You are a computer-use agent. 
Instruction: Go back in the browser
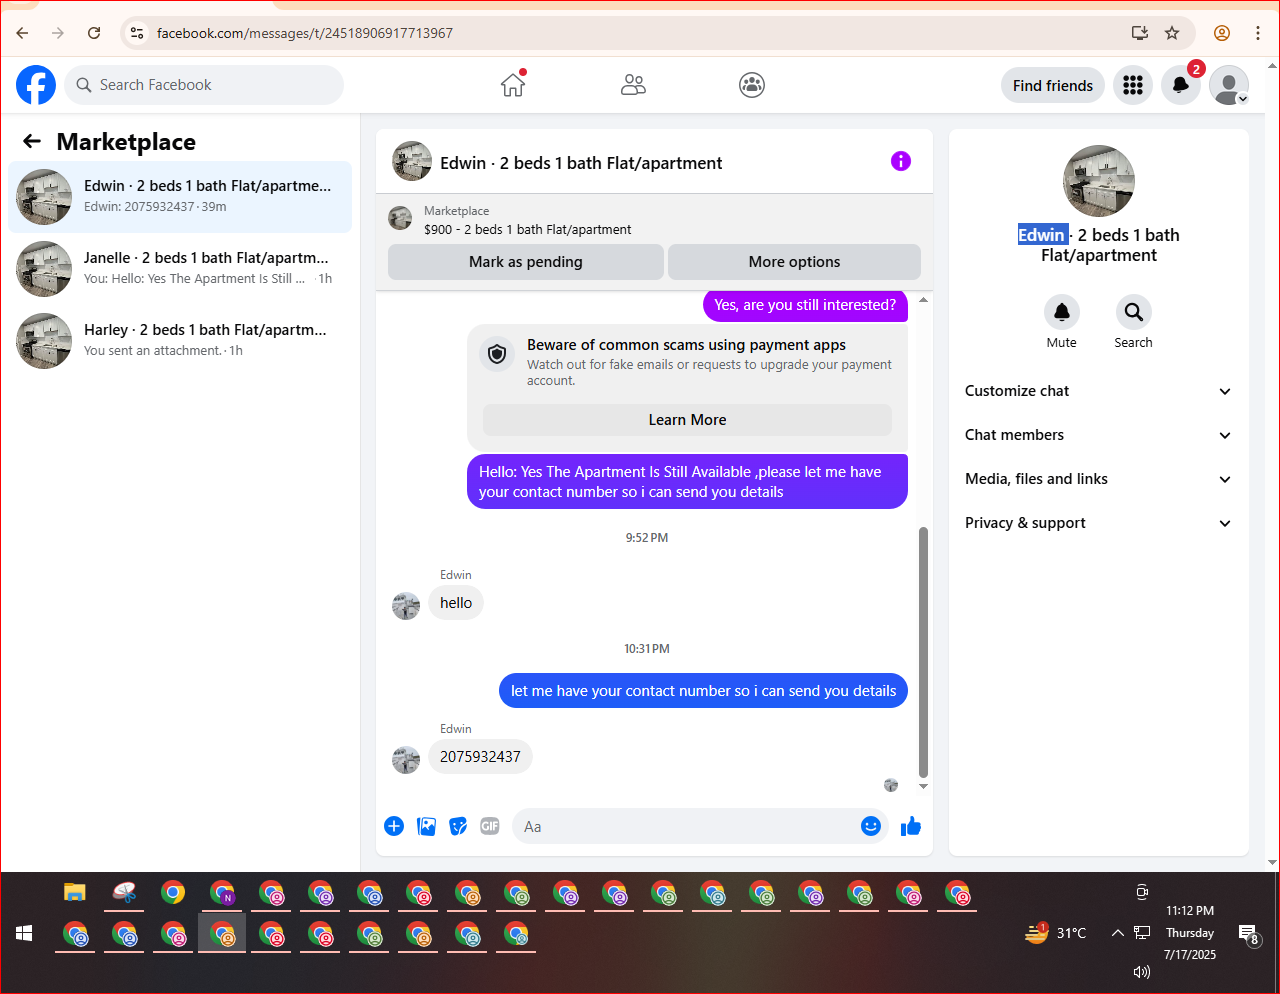pyautogui.click(x=22, y=33)
